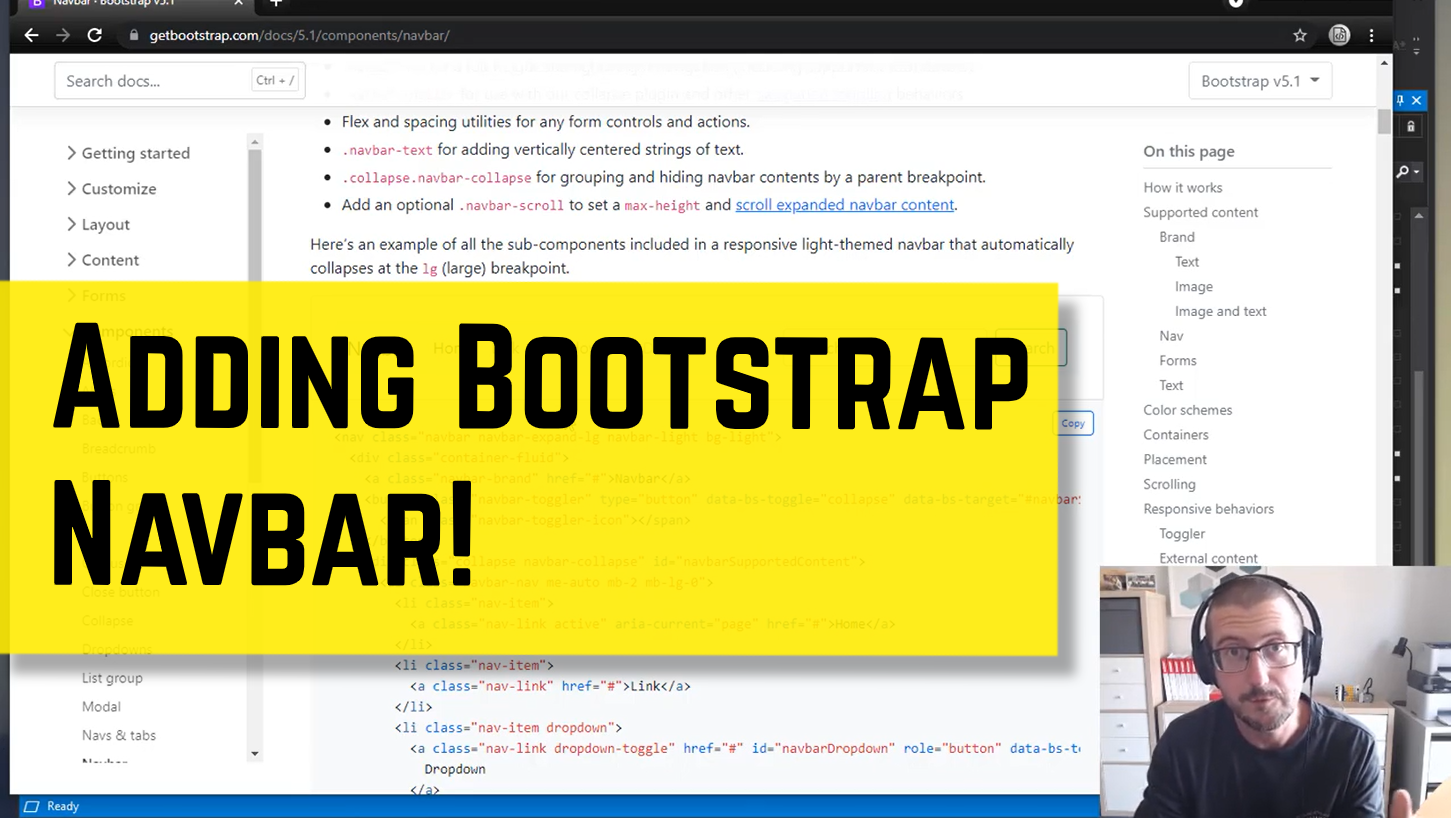Jump to Placement section
1451x818 pixels.
pos(1175,460)
